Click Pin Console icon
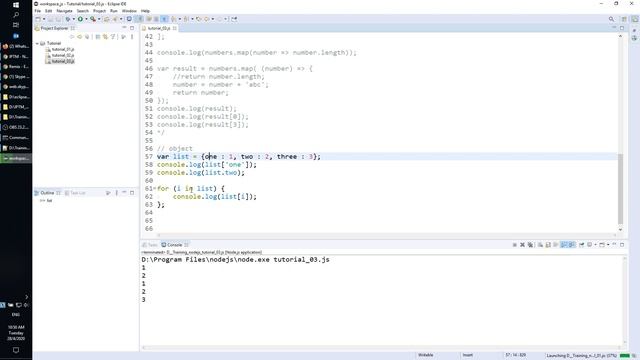The width and height of the screenshot is (640, 360). tap(581, 245)
